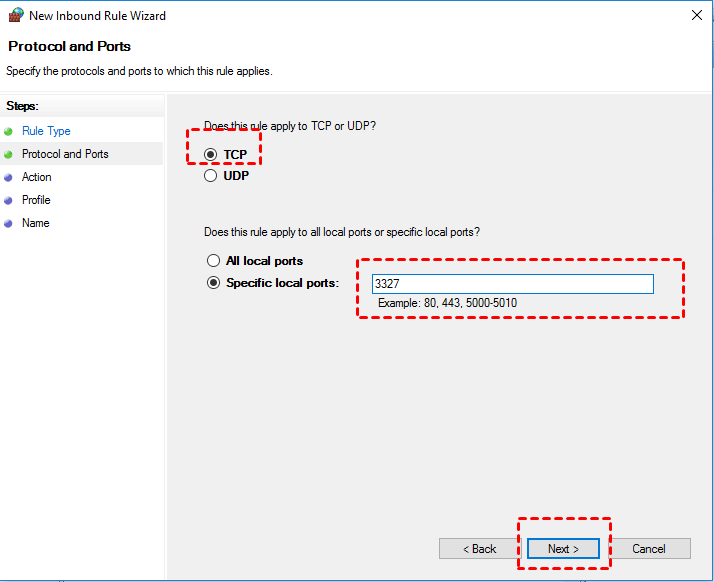Click the green Protocol and Ports bullet
Screen dimensions: 714x582
pos(9,154)
